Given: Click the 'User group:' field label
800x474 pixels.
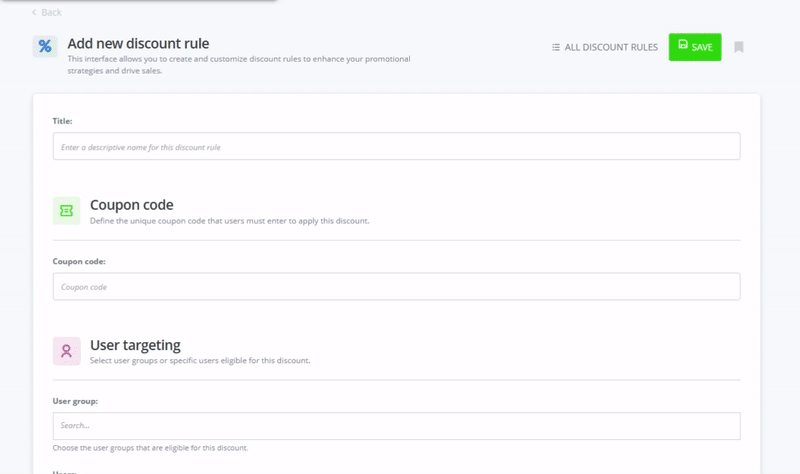Looking at the screenshot, I should (x=75, y=401).
